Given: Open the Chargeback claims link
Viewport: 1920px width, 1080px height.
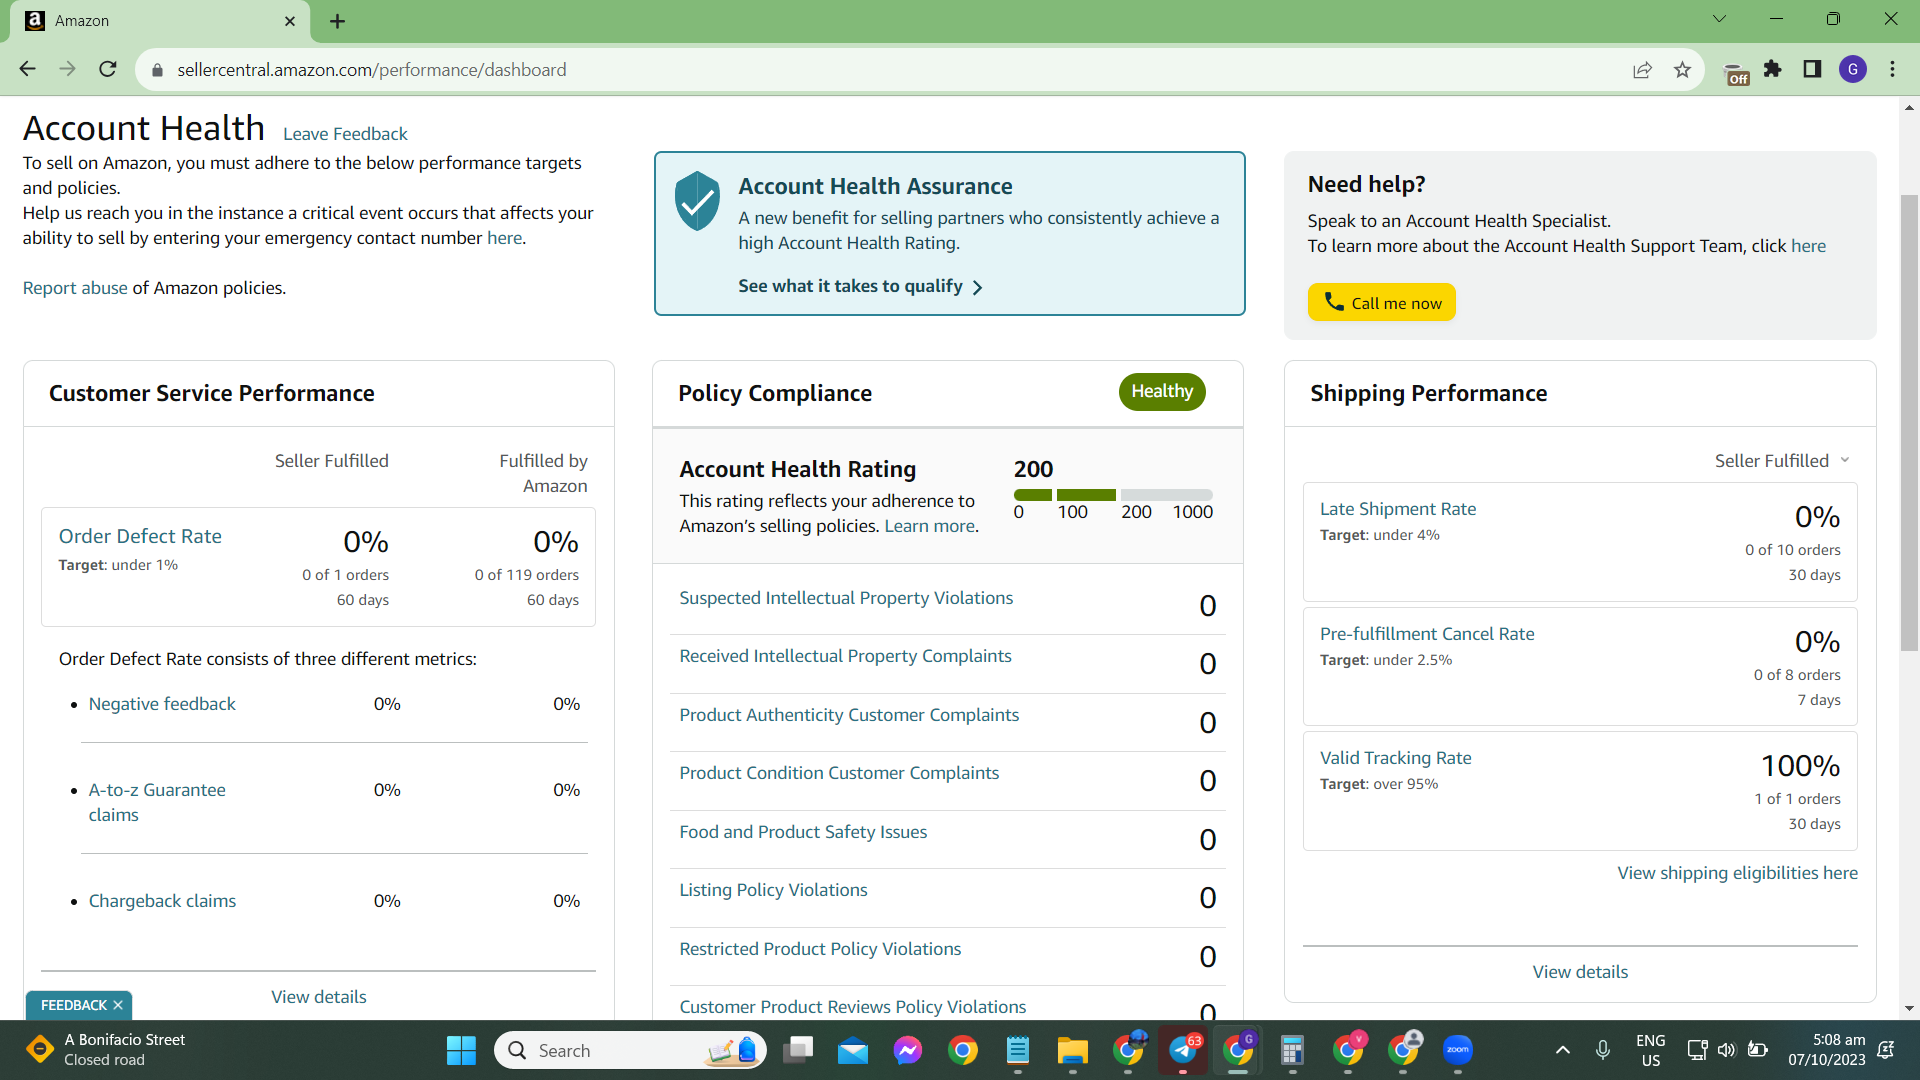Looking at the screenshot, I should [162, 901].
